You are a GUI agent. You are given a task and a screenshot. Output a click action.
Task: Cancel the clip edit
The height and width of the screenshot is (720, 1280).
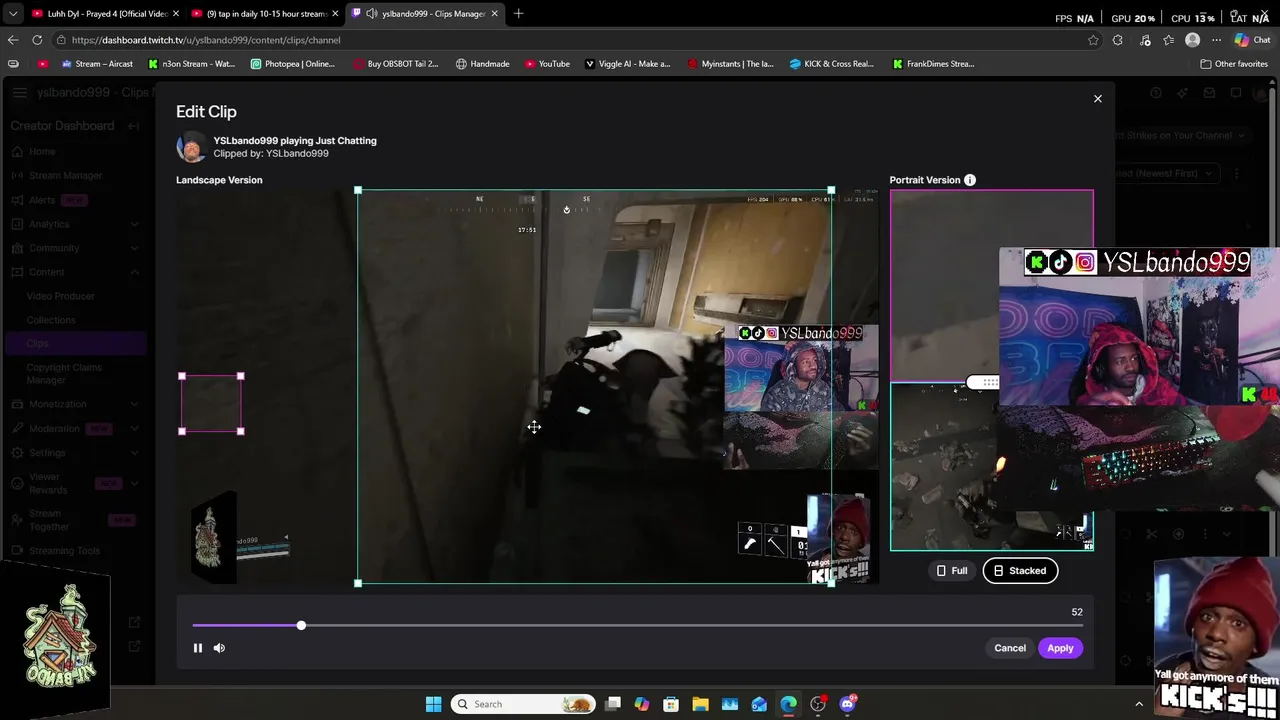pyautogui.click(x=1010, y=648)
